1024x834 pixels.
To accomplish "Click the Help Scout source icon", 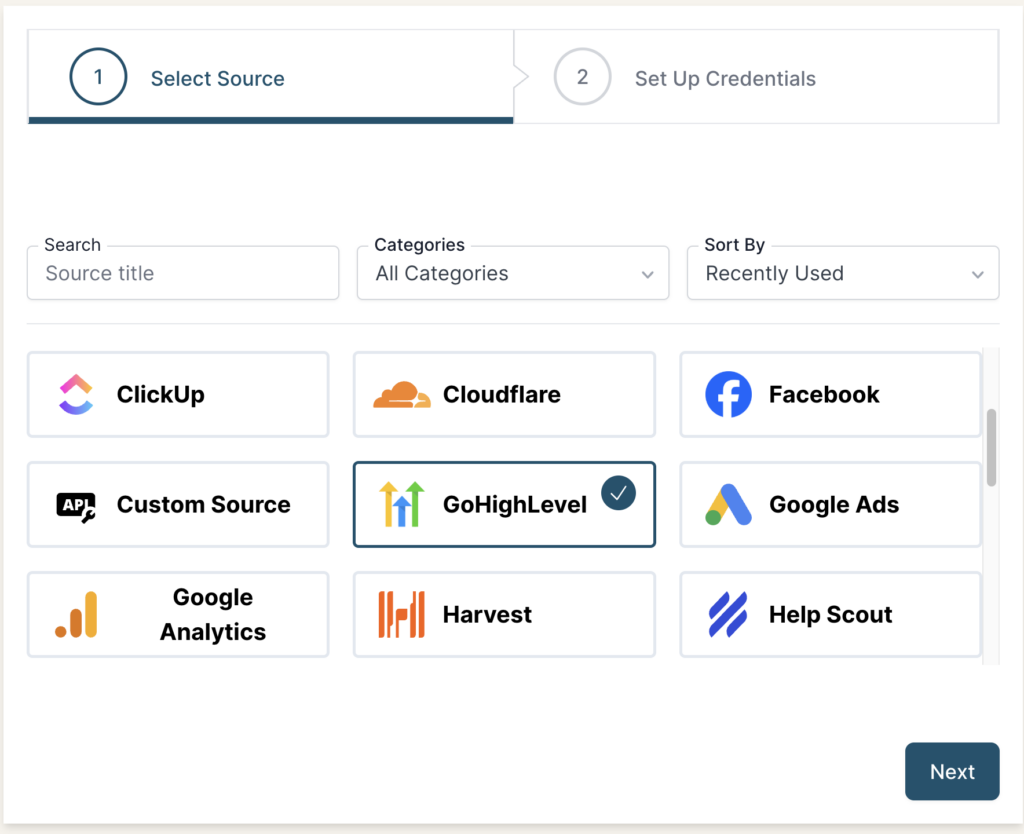I will point(729,614).
